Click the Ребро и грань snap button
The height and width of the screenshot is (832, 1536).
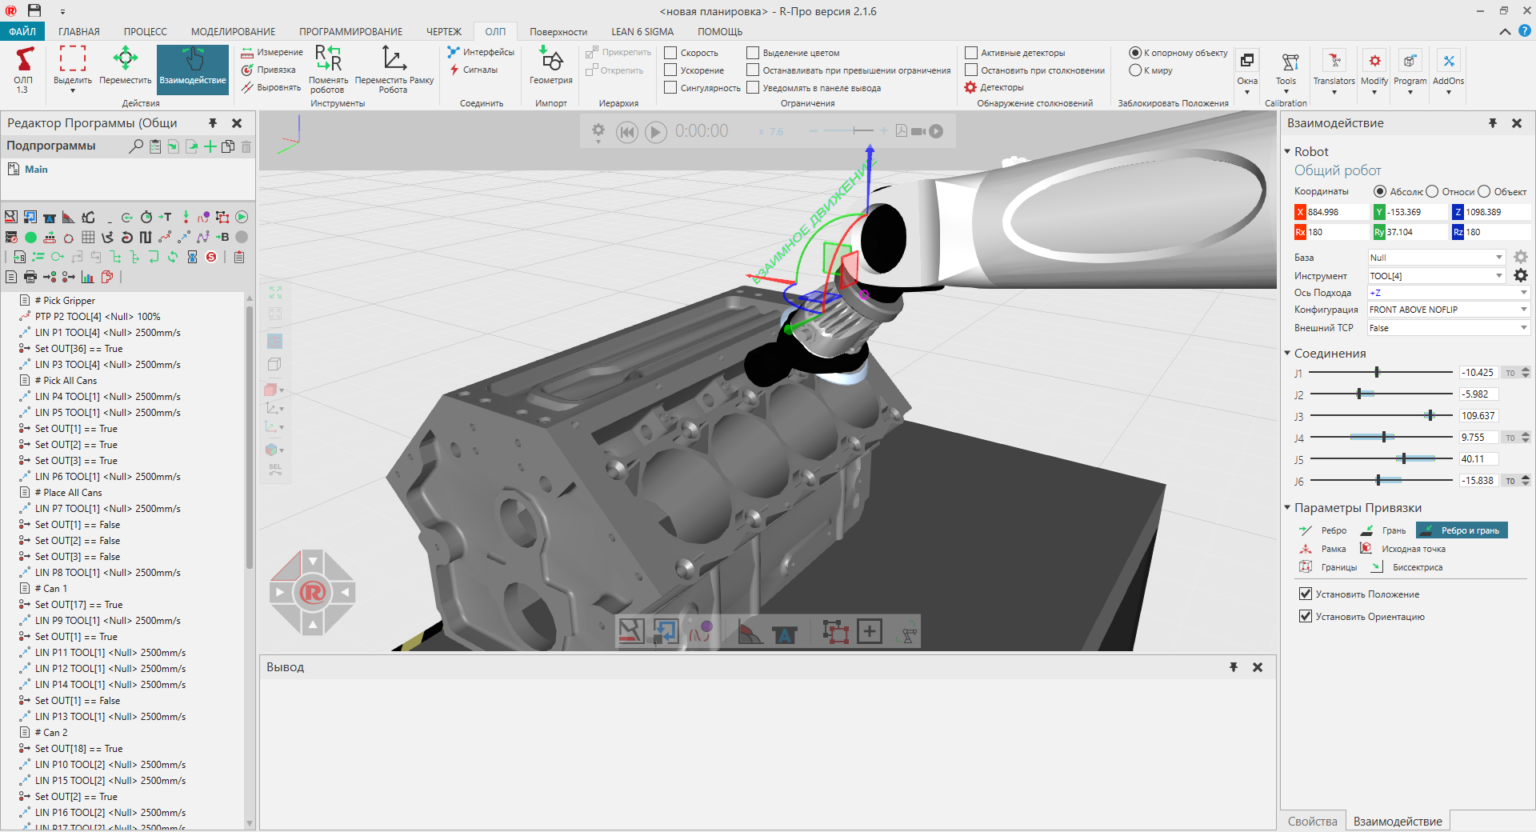point(1460,529)
